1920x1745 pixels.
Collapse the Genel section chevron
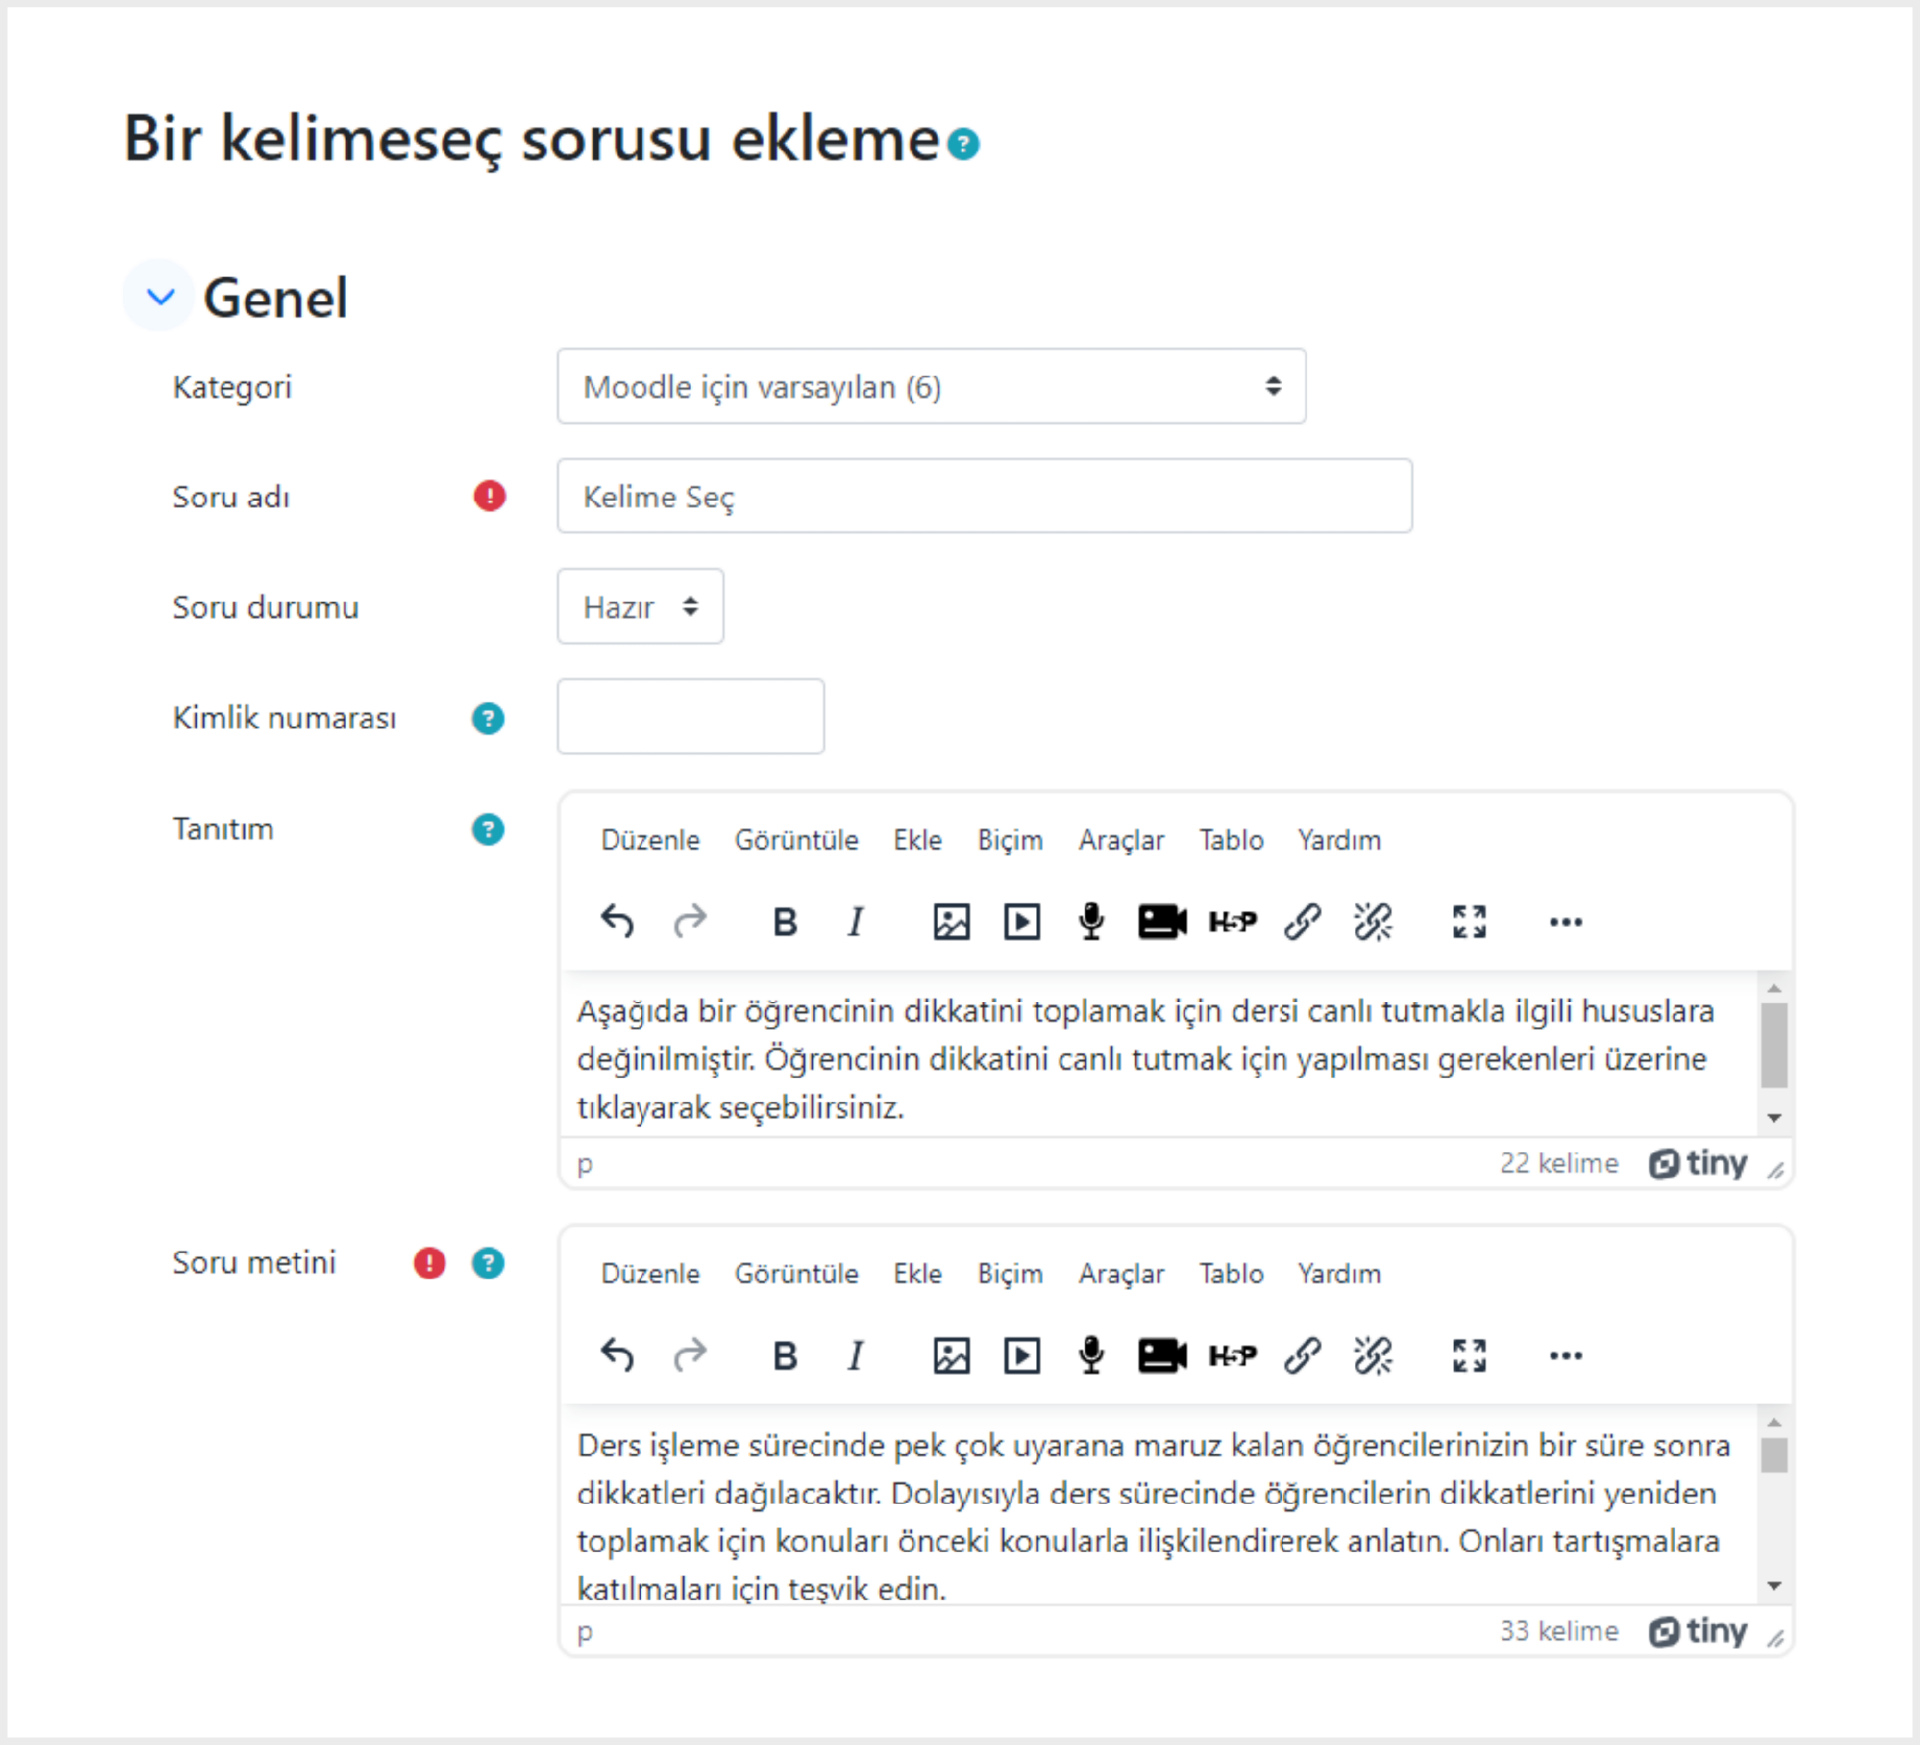pyautogui.click(x=160, y=296)
